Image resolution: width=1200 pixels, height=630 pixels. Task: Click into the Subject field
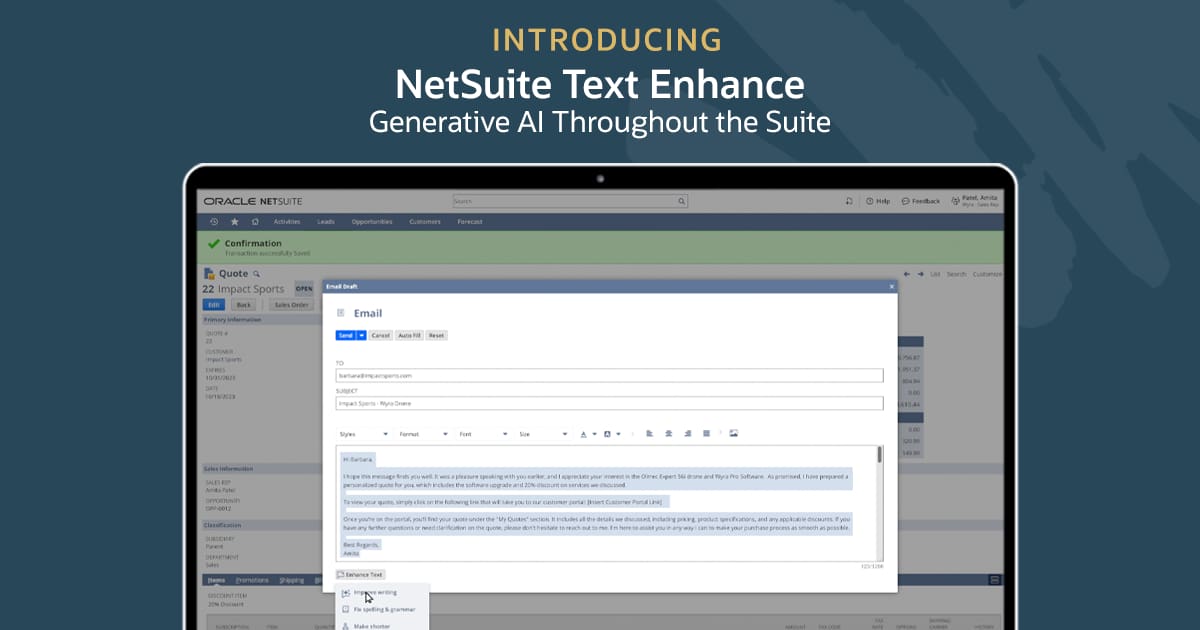(x=609, y=403)
